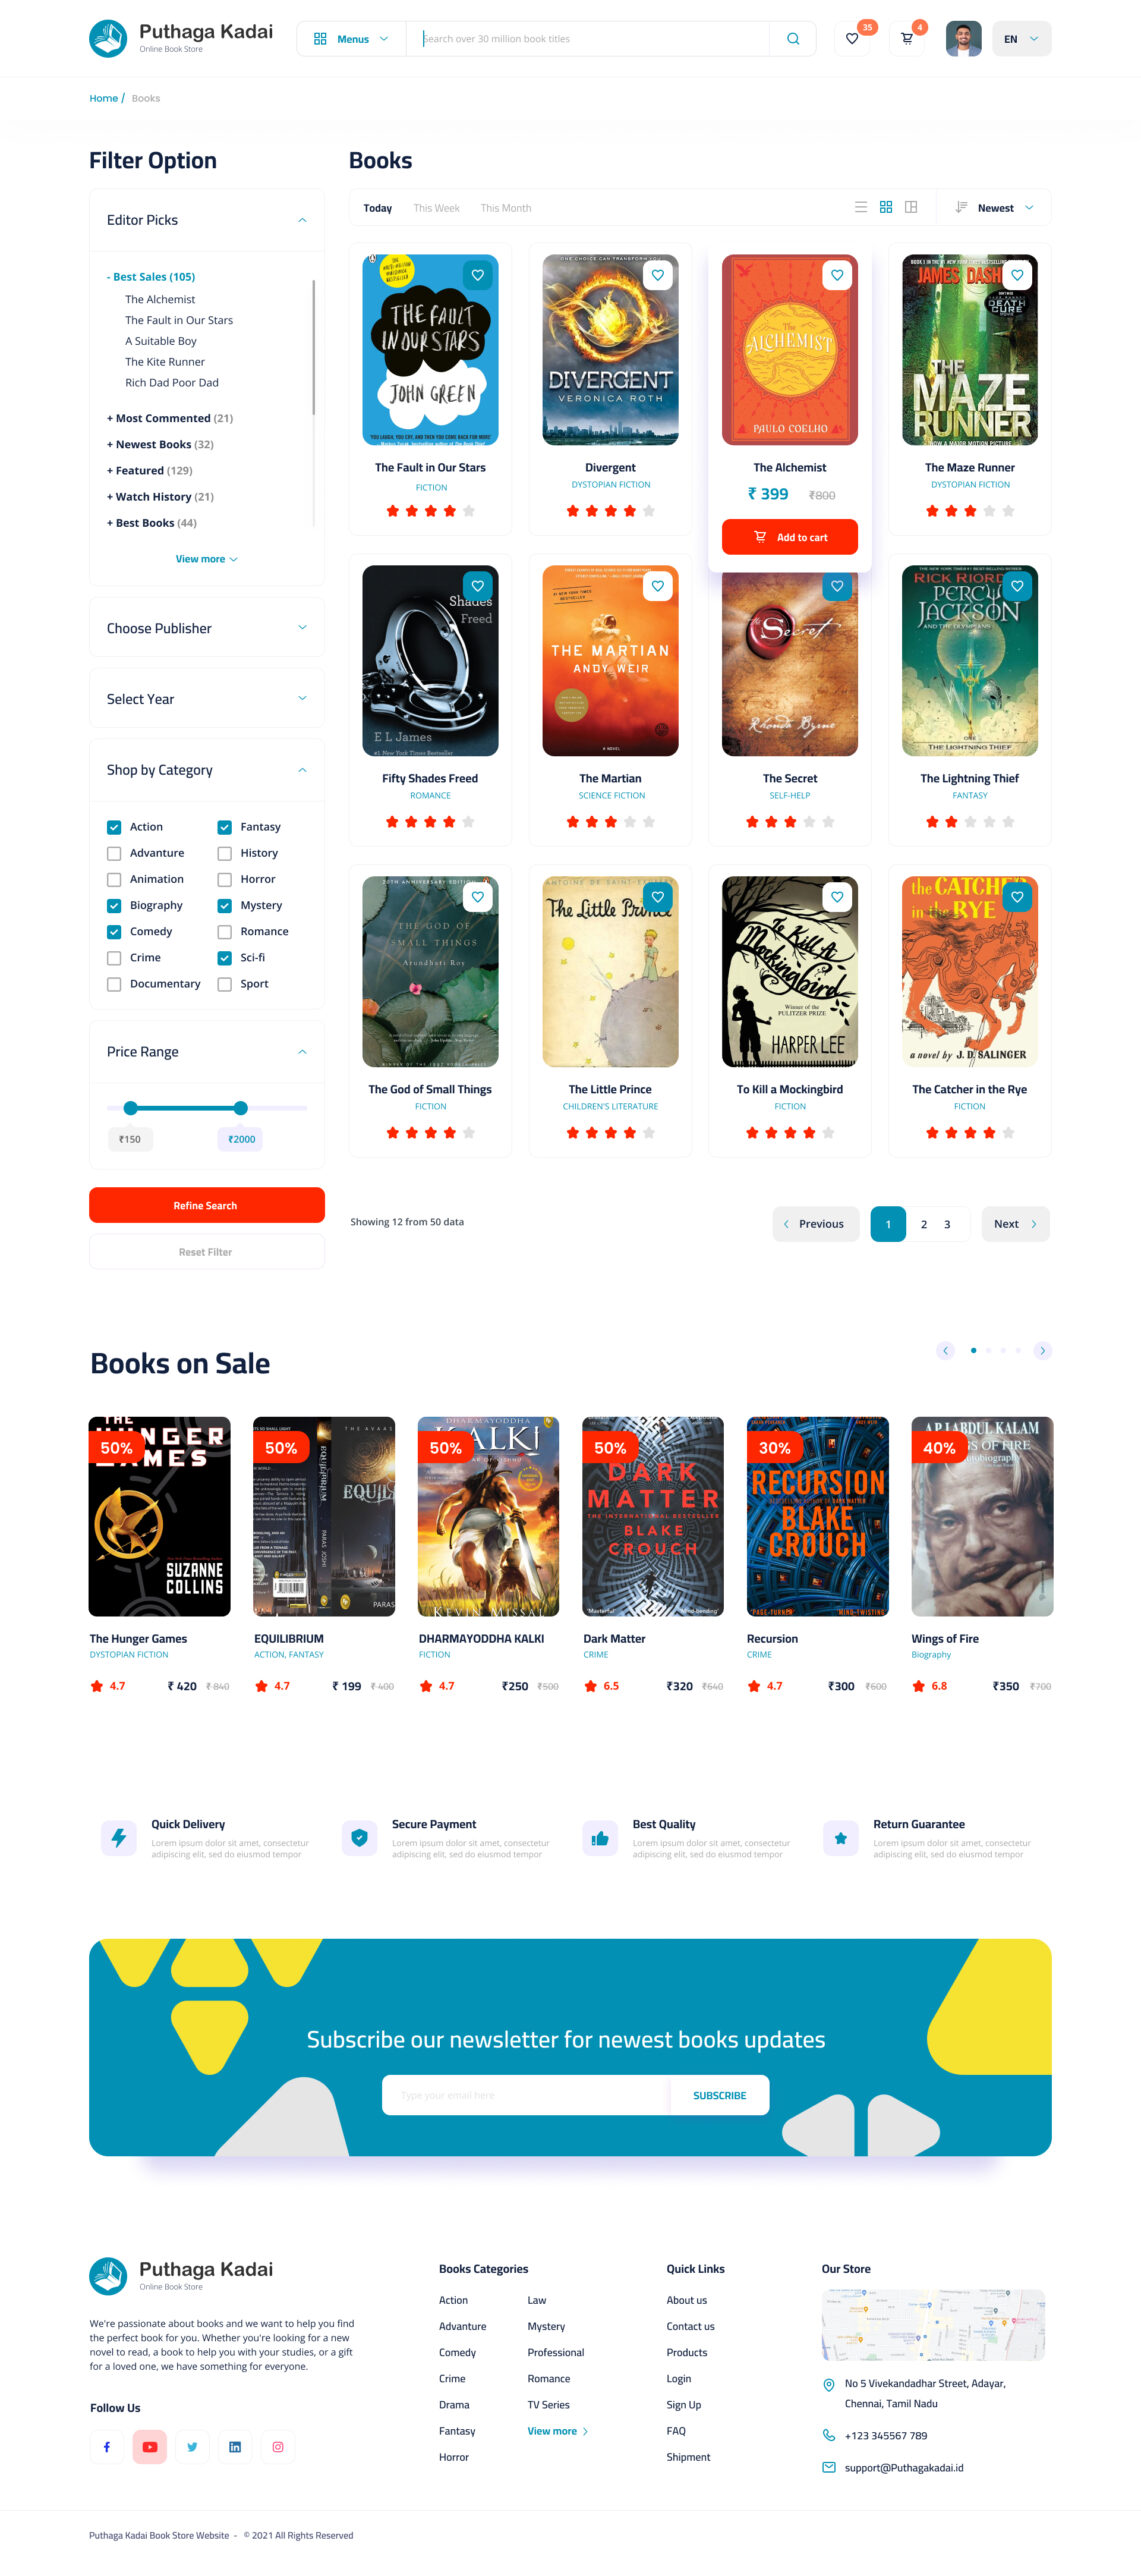
Task: Open the Menus navigation menu
Action: pos(351,39)
